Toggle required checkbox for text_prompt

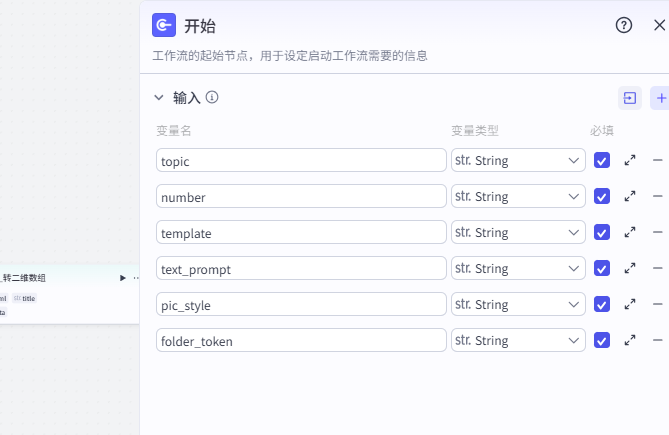[x=602, y=268]
